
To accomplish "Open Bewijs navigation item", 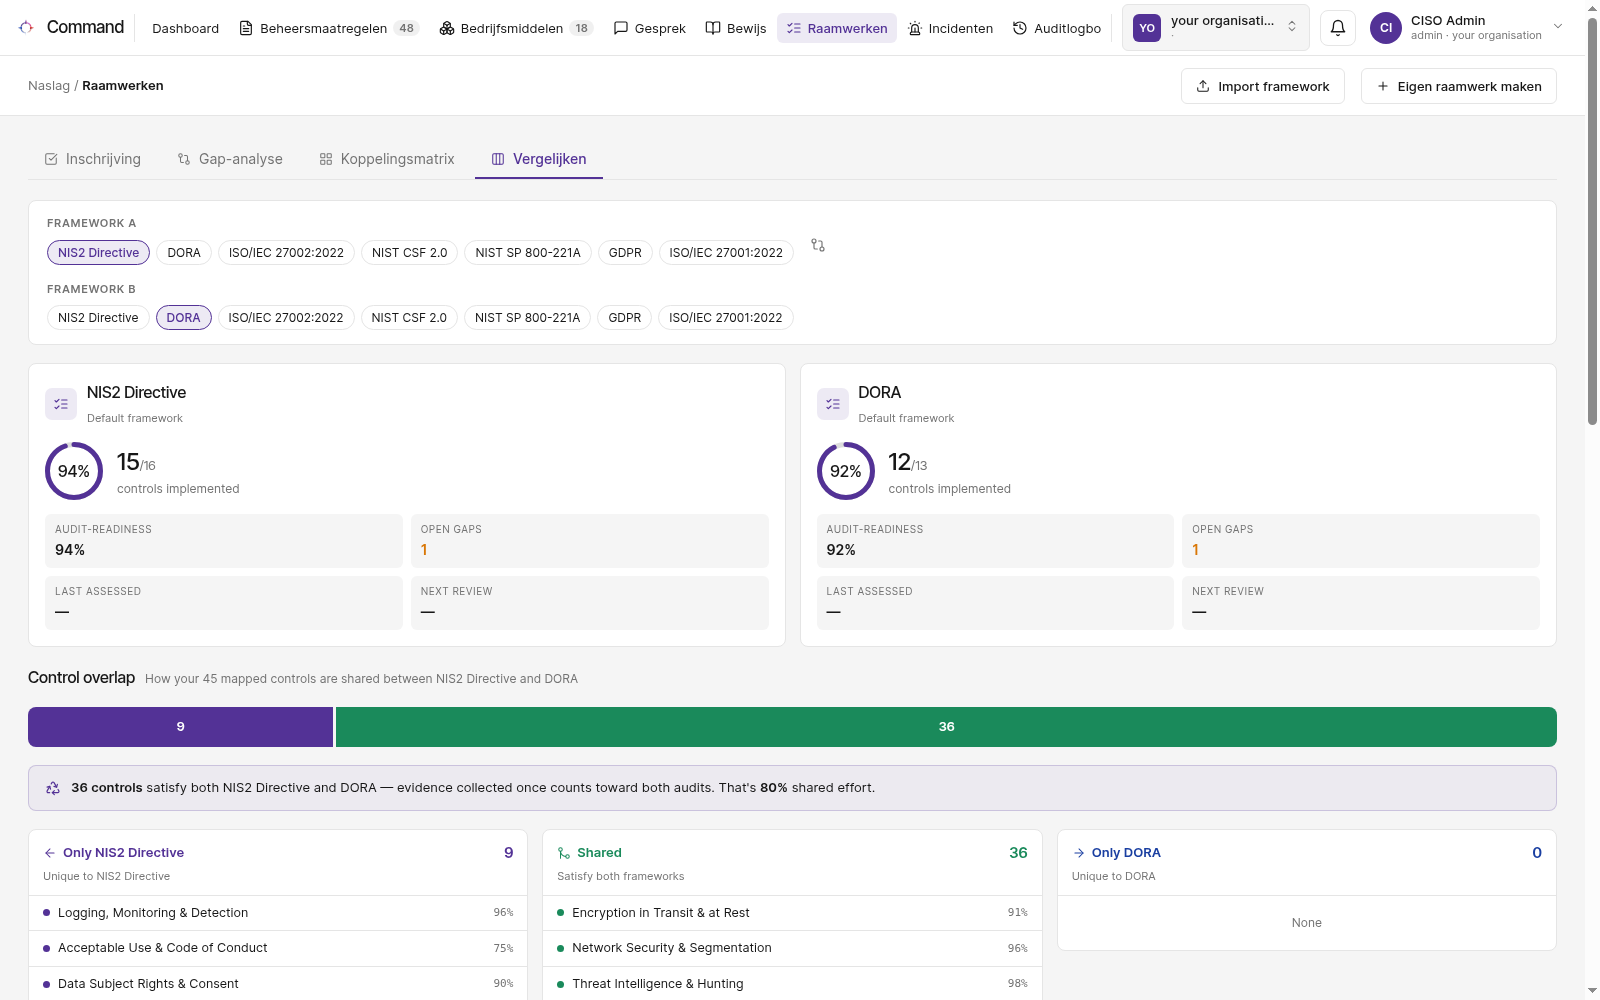I will 736,28.
